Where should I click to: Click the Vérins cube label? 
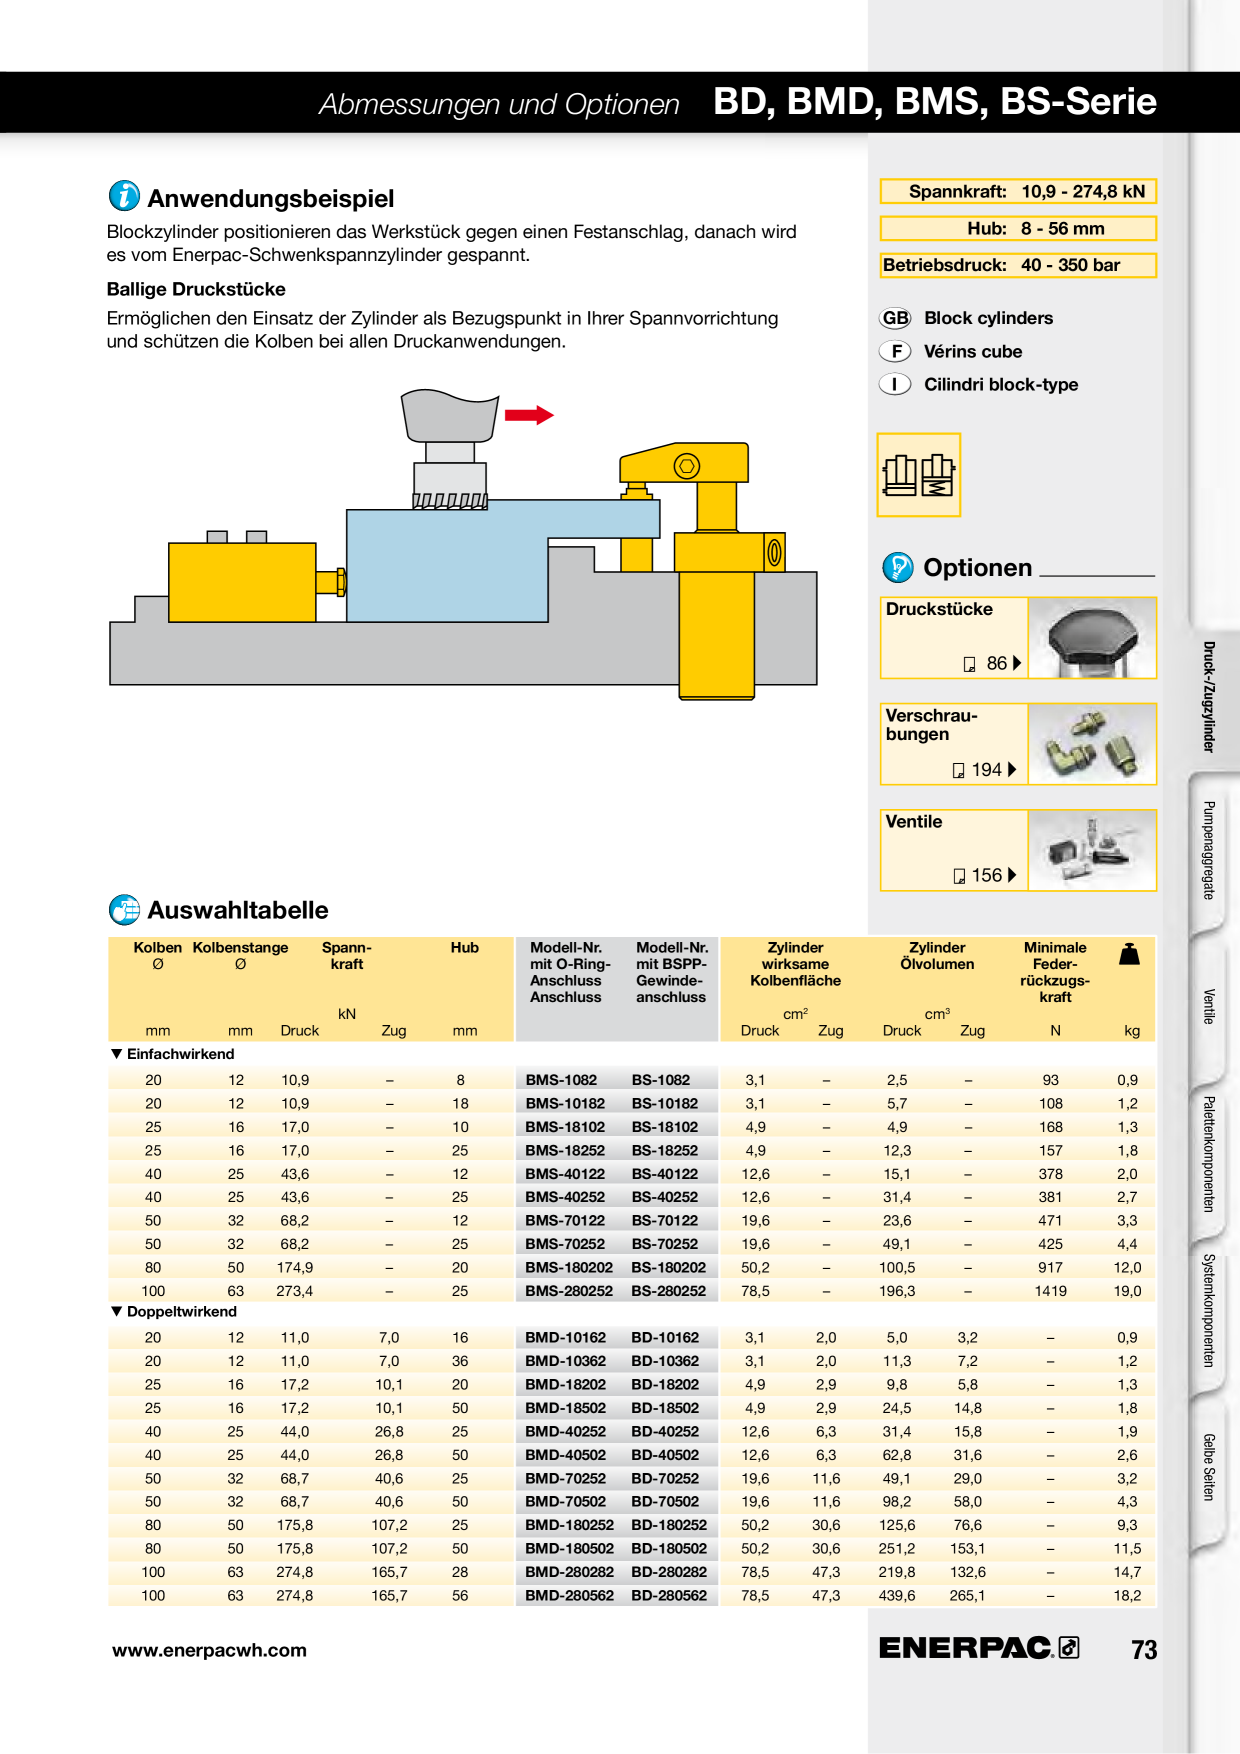coord(973,351)
